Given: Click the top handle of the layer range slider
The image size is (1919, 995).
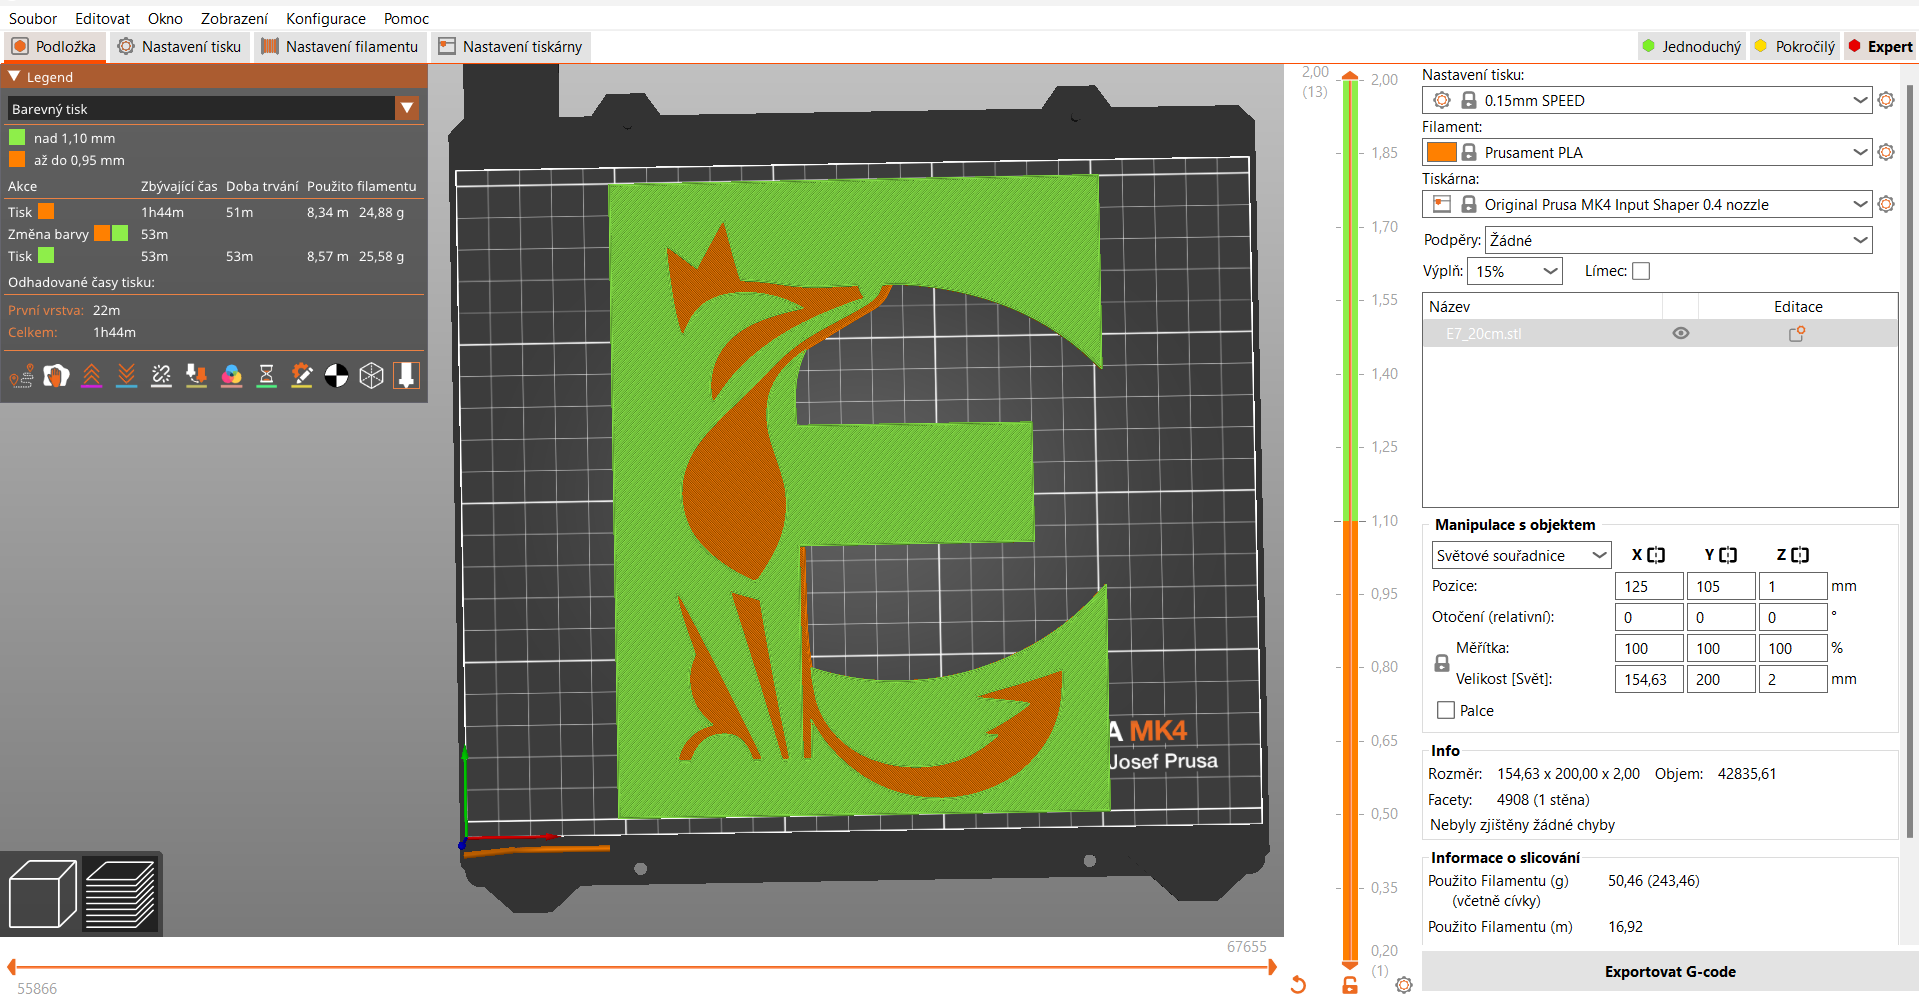Looking at the screenshot, I should [1349, 75].
